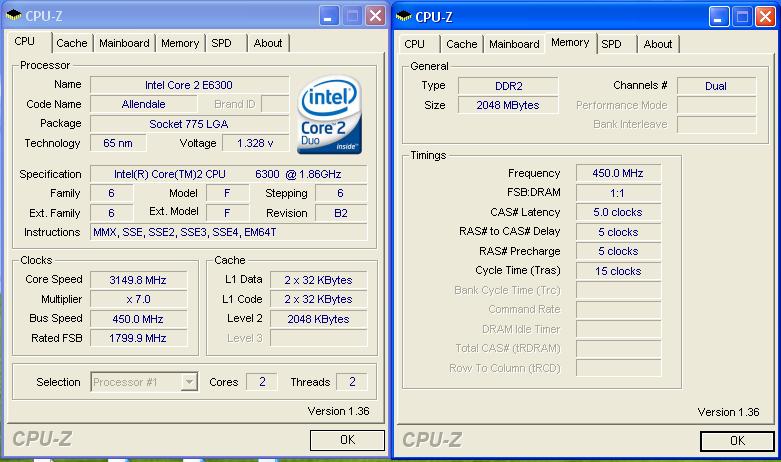Click the specification field showing 1.86GHz

pos(228,174)
